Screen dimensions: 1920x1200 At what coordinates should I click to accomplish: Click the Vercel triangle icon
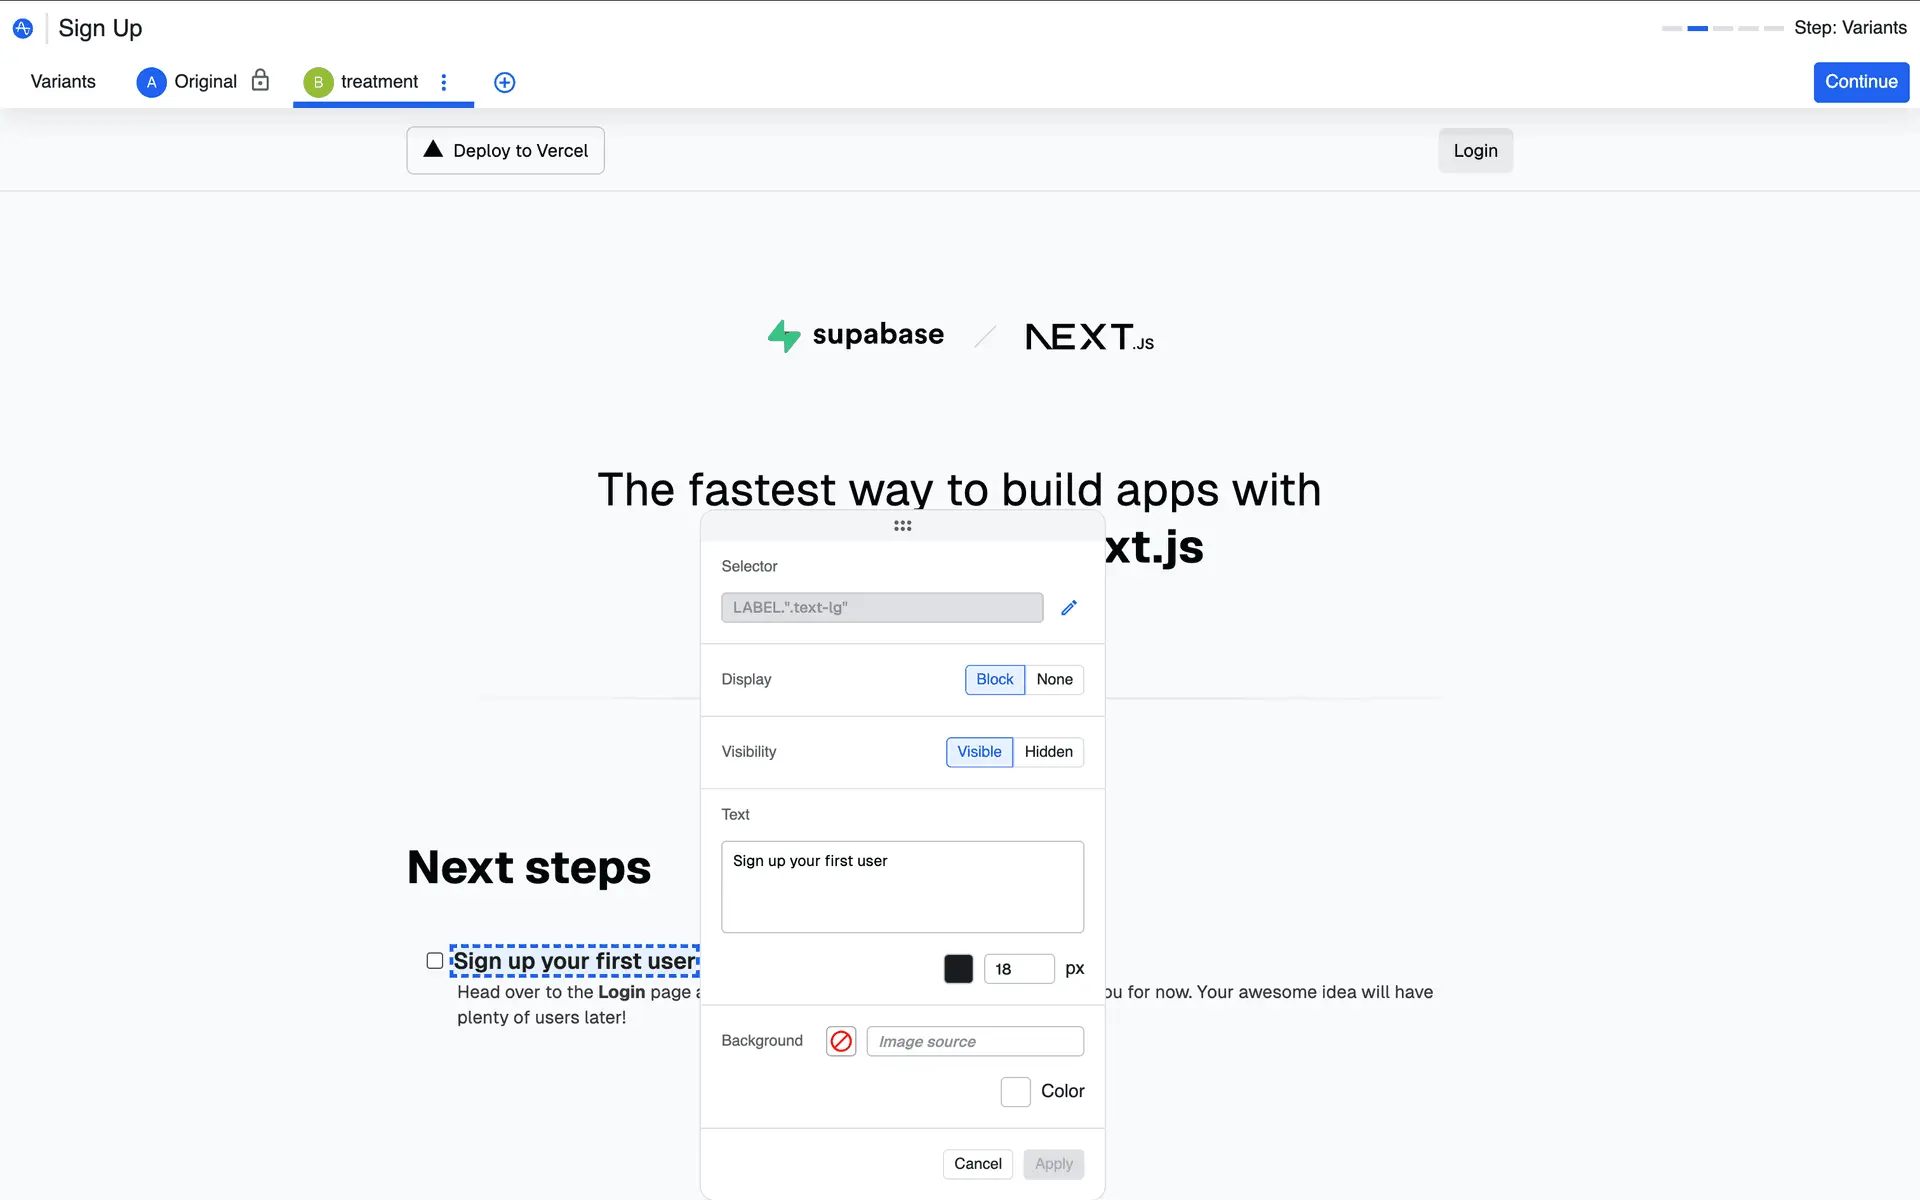point(433,149)
